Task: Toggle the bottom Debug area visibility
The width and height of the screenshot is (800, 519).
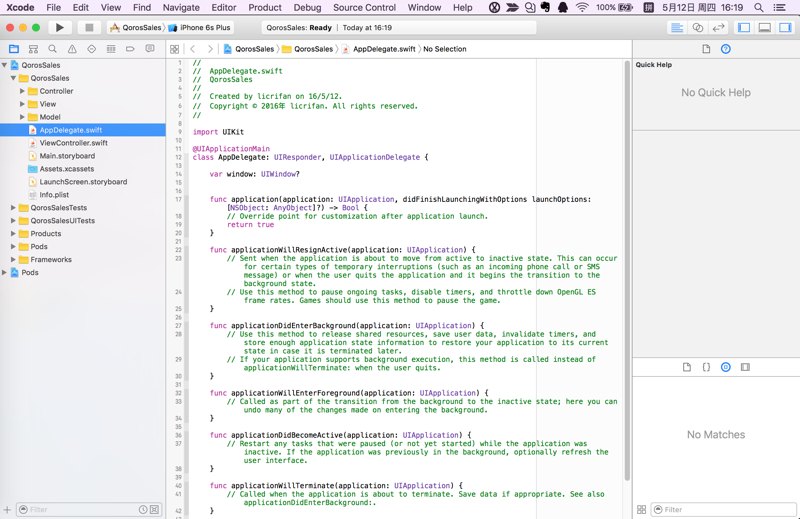Action: (x=765, y=28)
